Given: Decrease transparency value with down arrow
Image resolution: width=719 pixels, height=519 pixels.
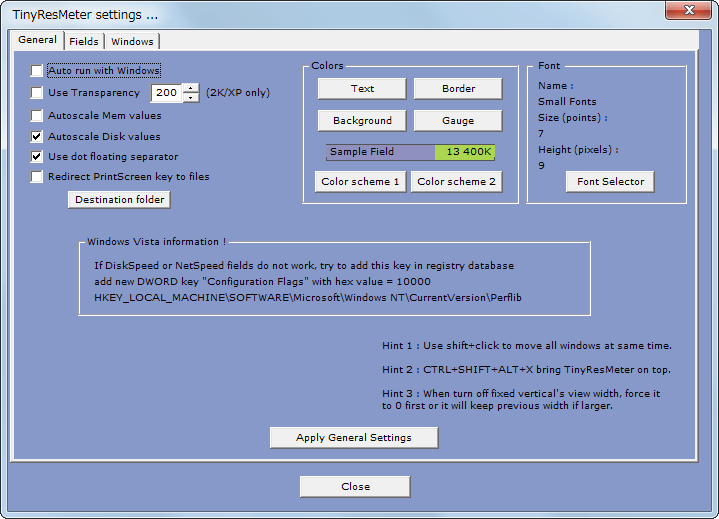Looking at the screenshot, I should (x=191, y=98).
